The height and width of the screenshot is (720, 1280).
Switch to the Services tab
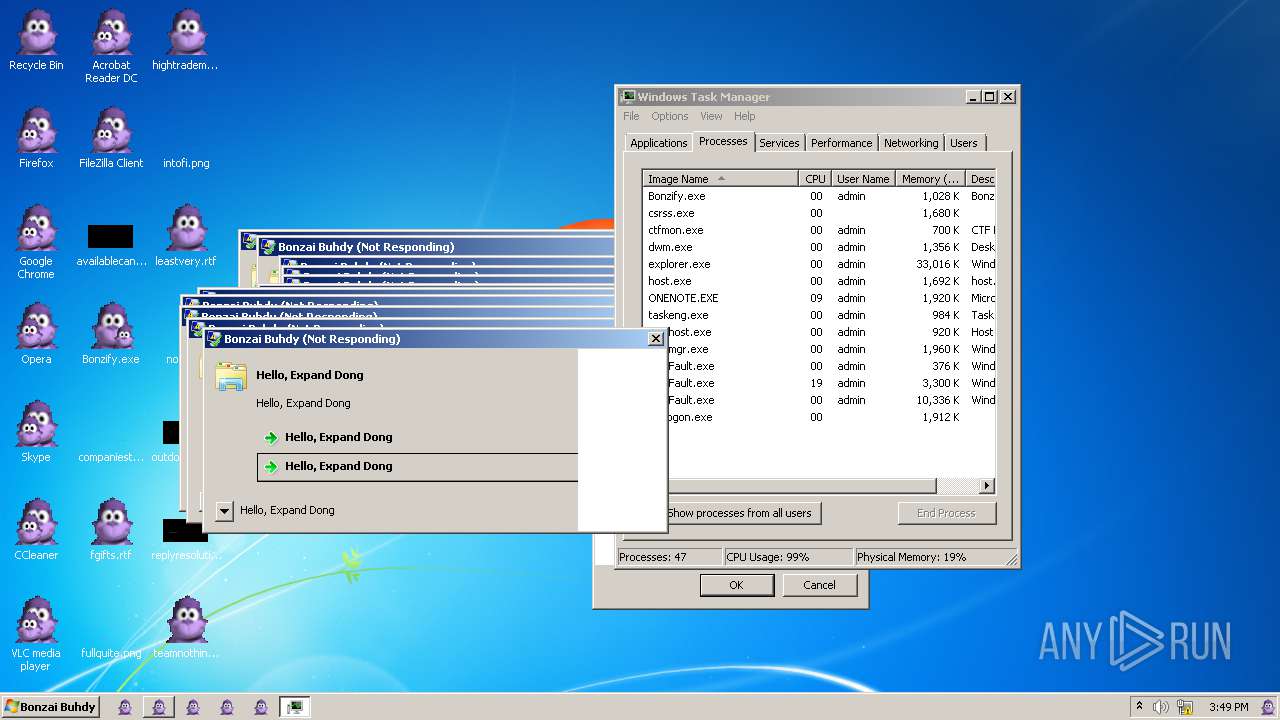pyautogui.click(x=779, y=143)
